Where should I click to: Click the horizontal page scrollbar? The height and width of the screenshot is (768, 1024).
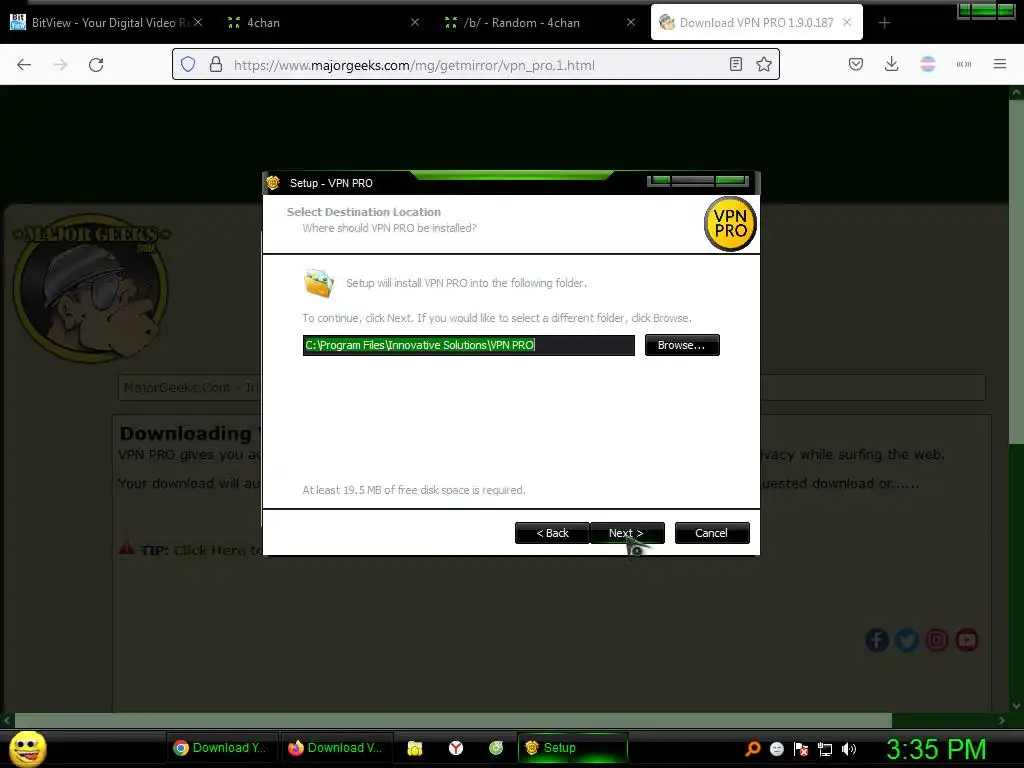453,720
